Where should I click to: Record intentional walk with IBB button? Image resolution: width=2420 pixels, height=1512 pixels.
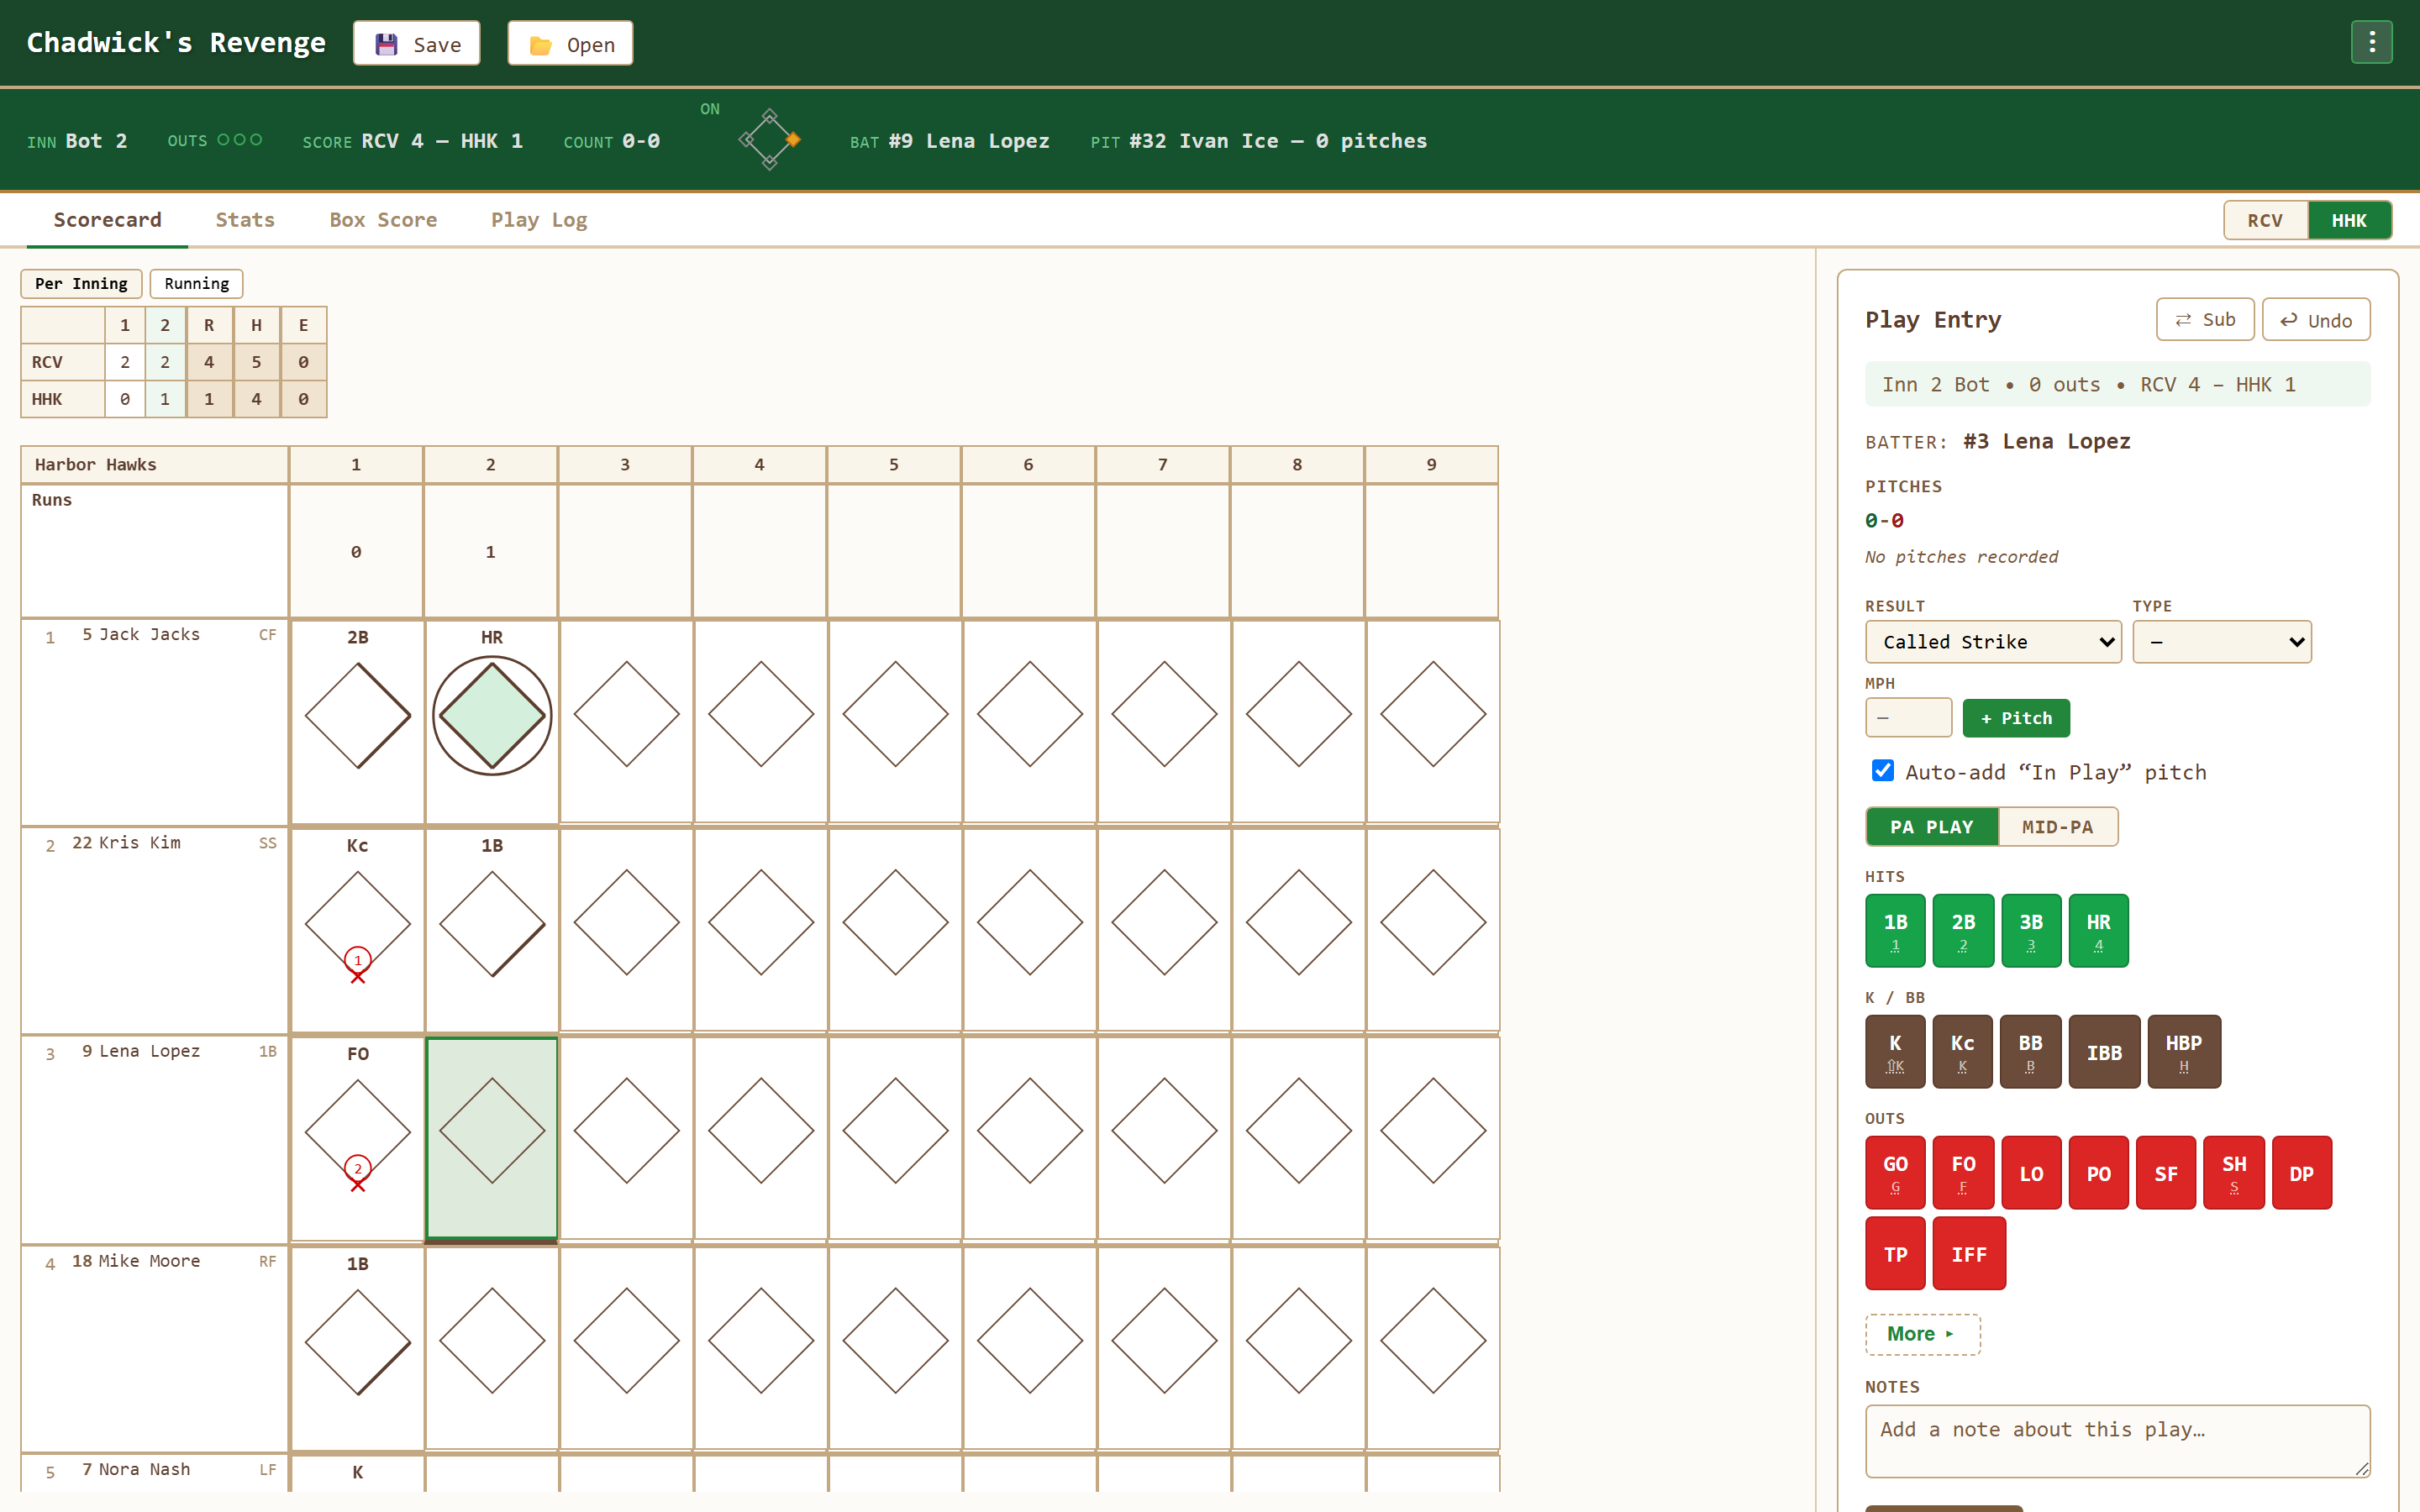pyautogui.click(x=2104, y=1051)
